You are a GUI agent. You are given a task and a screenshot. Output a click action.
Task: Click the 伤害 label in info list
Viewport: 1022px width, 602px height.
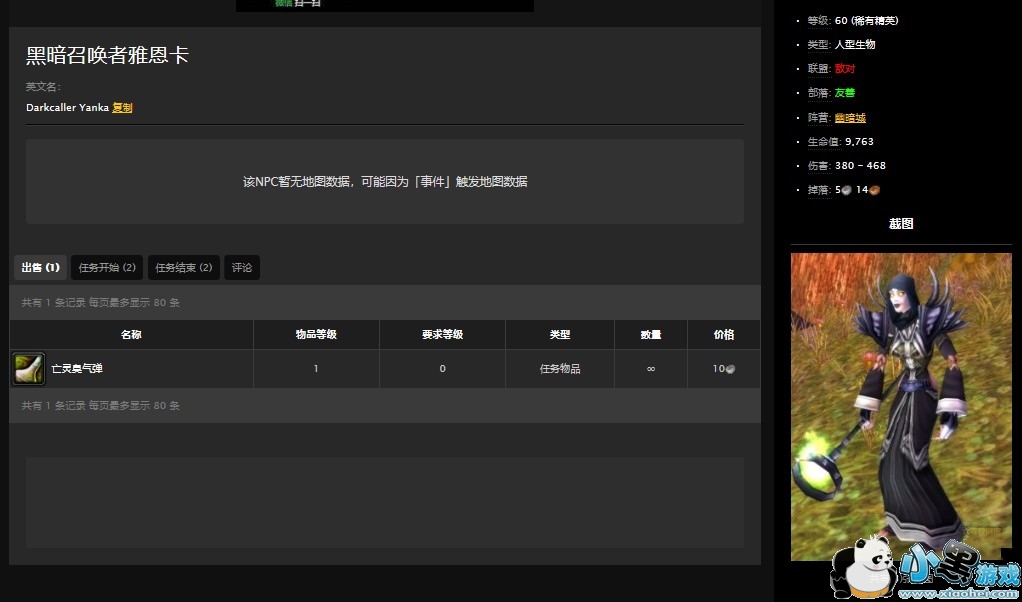(x=819, y=166)
